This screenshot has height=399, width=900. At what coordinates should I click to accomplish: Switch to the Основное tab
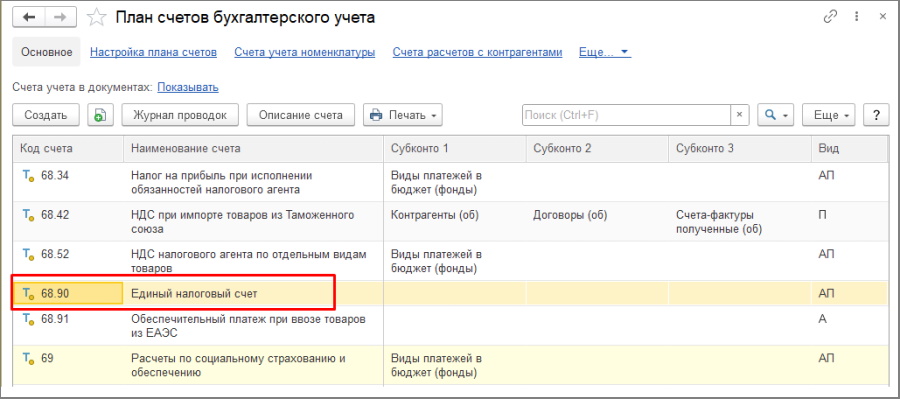coord(46,52)
